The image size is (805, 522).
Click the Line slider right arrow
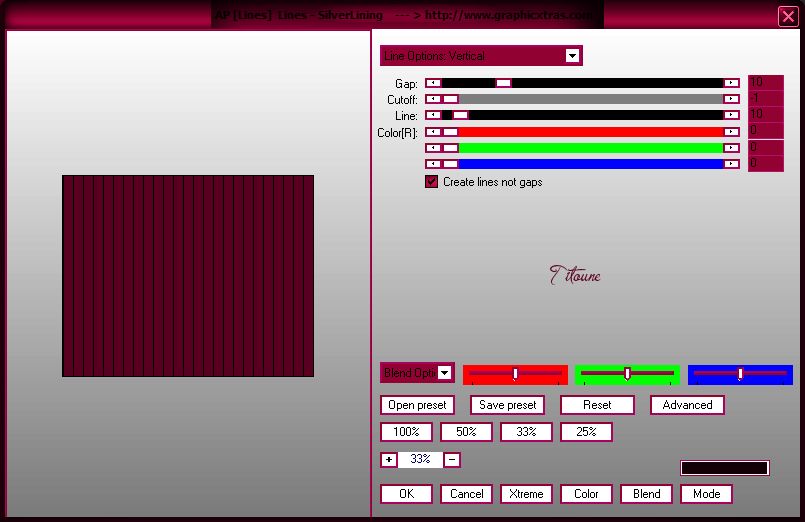pos(732,115)
